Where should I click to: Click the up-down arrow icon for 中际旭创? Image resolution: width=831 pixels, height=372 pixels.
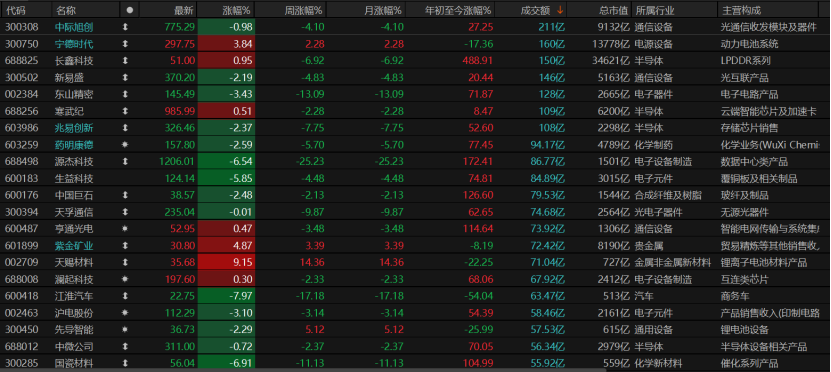click(x=125, y=27)
